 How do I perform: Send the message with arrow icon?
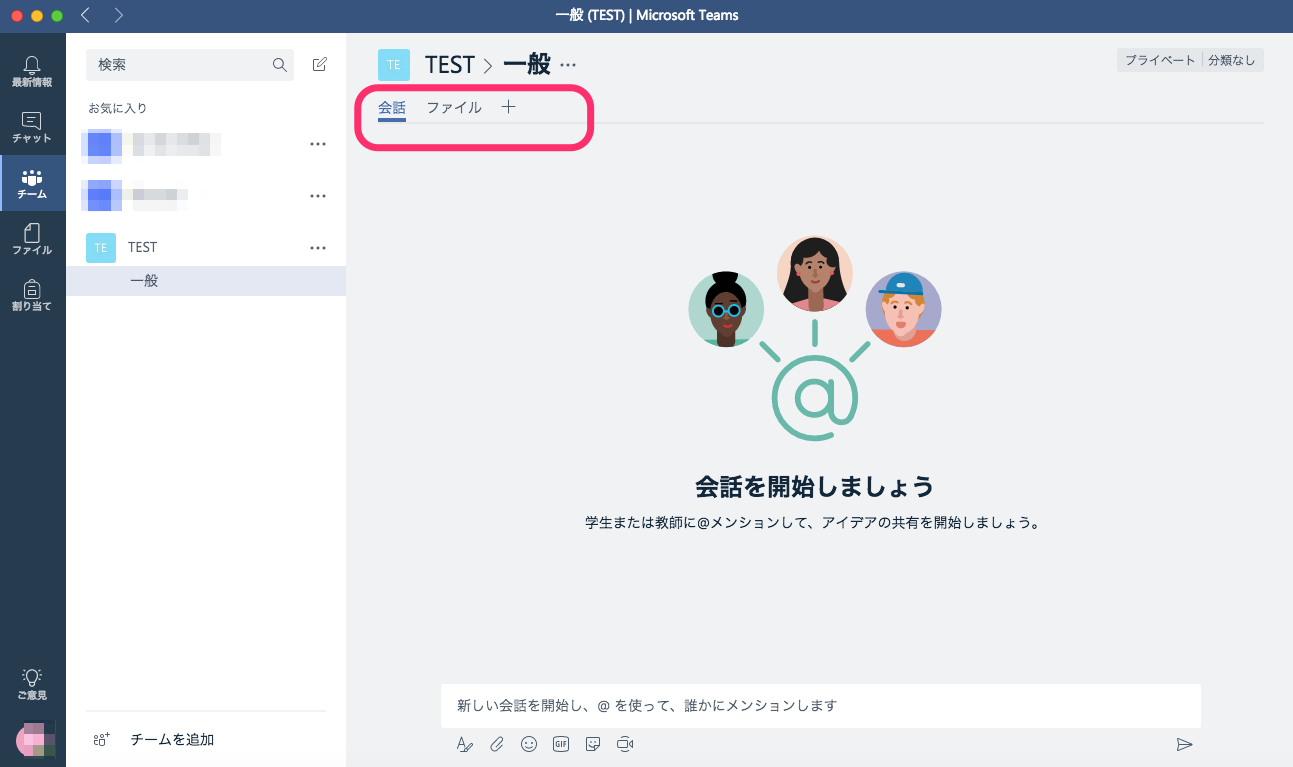pyautogui.click(x=1184, y=744)
